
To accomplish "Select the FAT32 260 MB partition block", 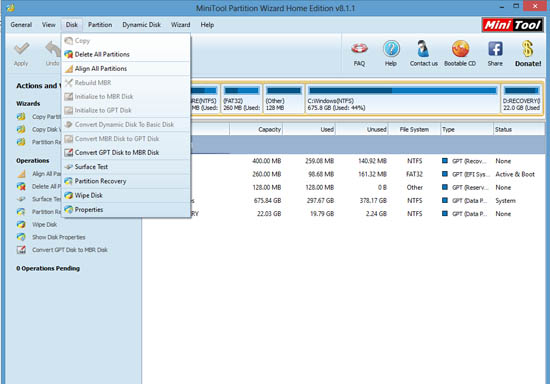I will (x=242, y=99).
